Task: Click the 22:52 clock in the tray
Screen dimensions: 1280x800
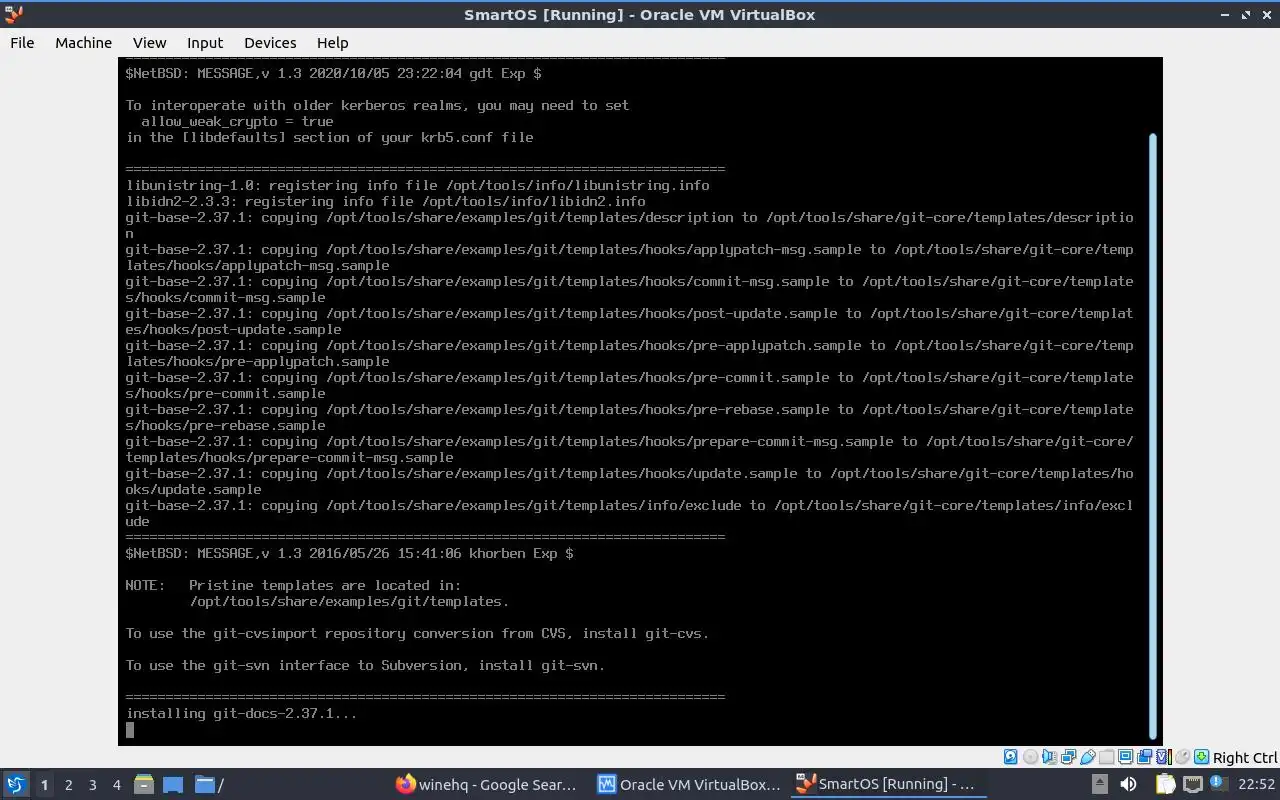Action: (1256, 785)
